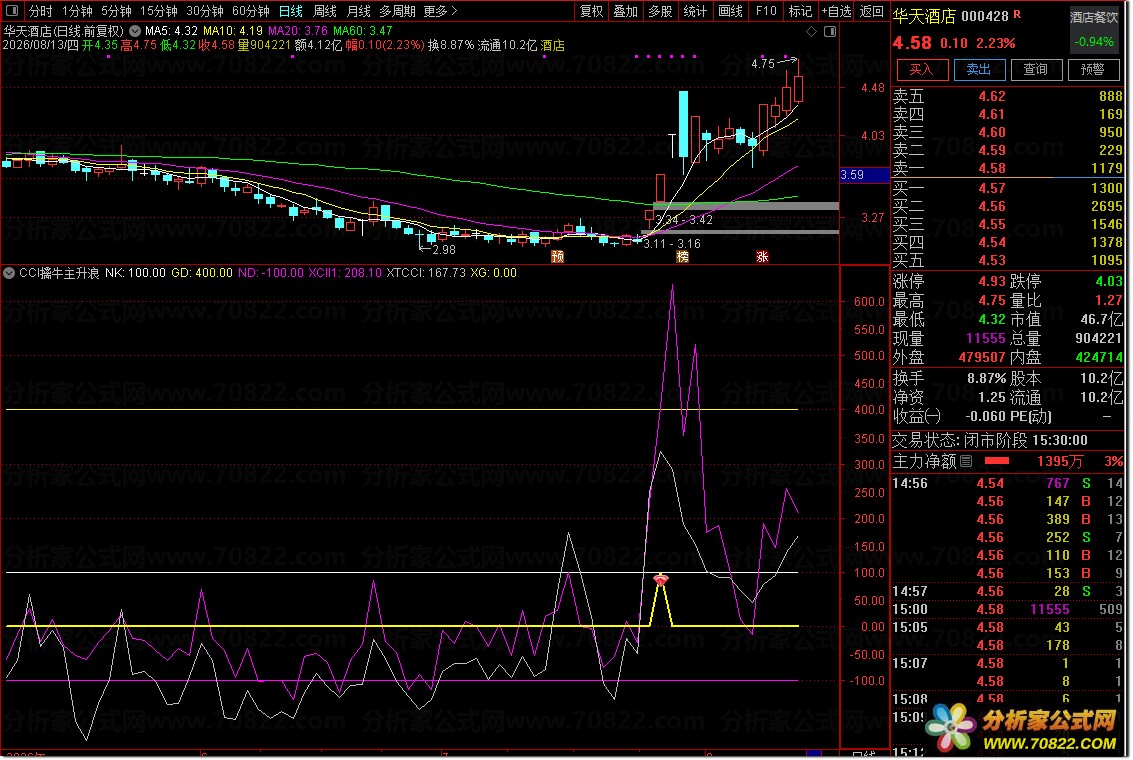Click the 返回 back button
Screen dimensions: 1133x760
coord(871,11)
